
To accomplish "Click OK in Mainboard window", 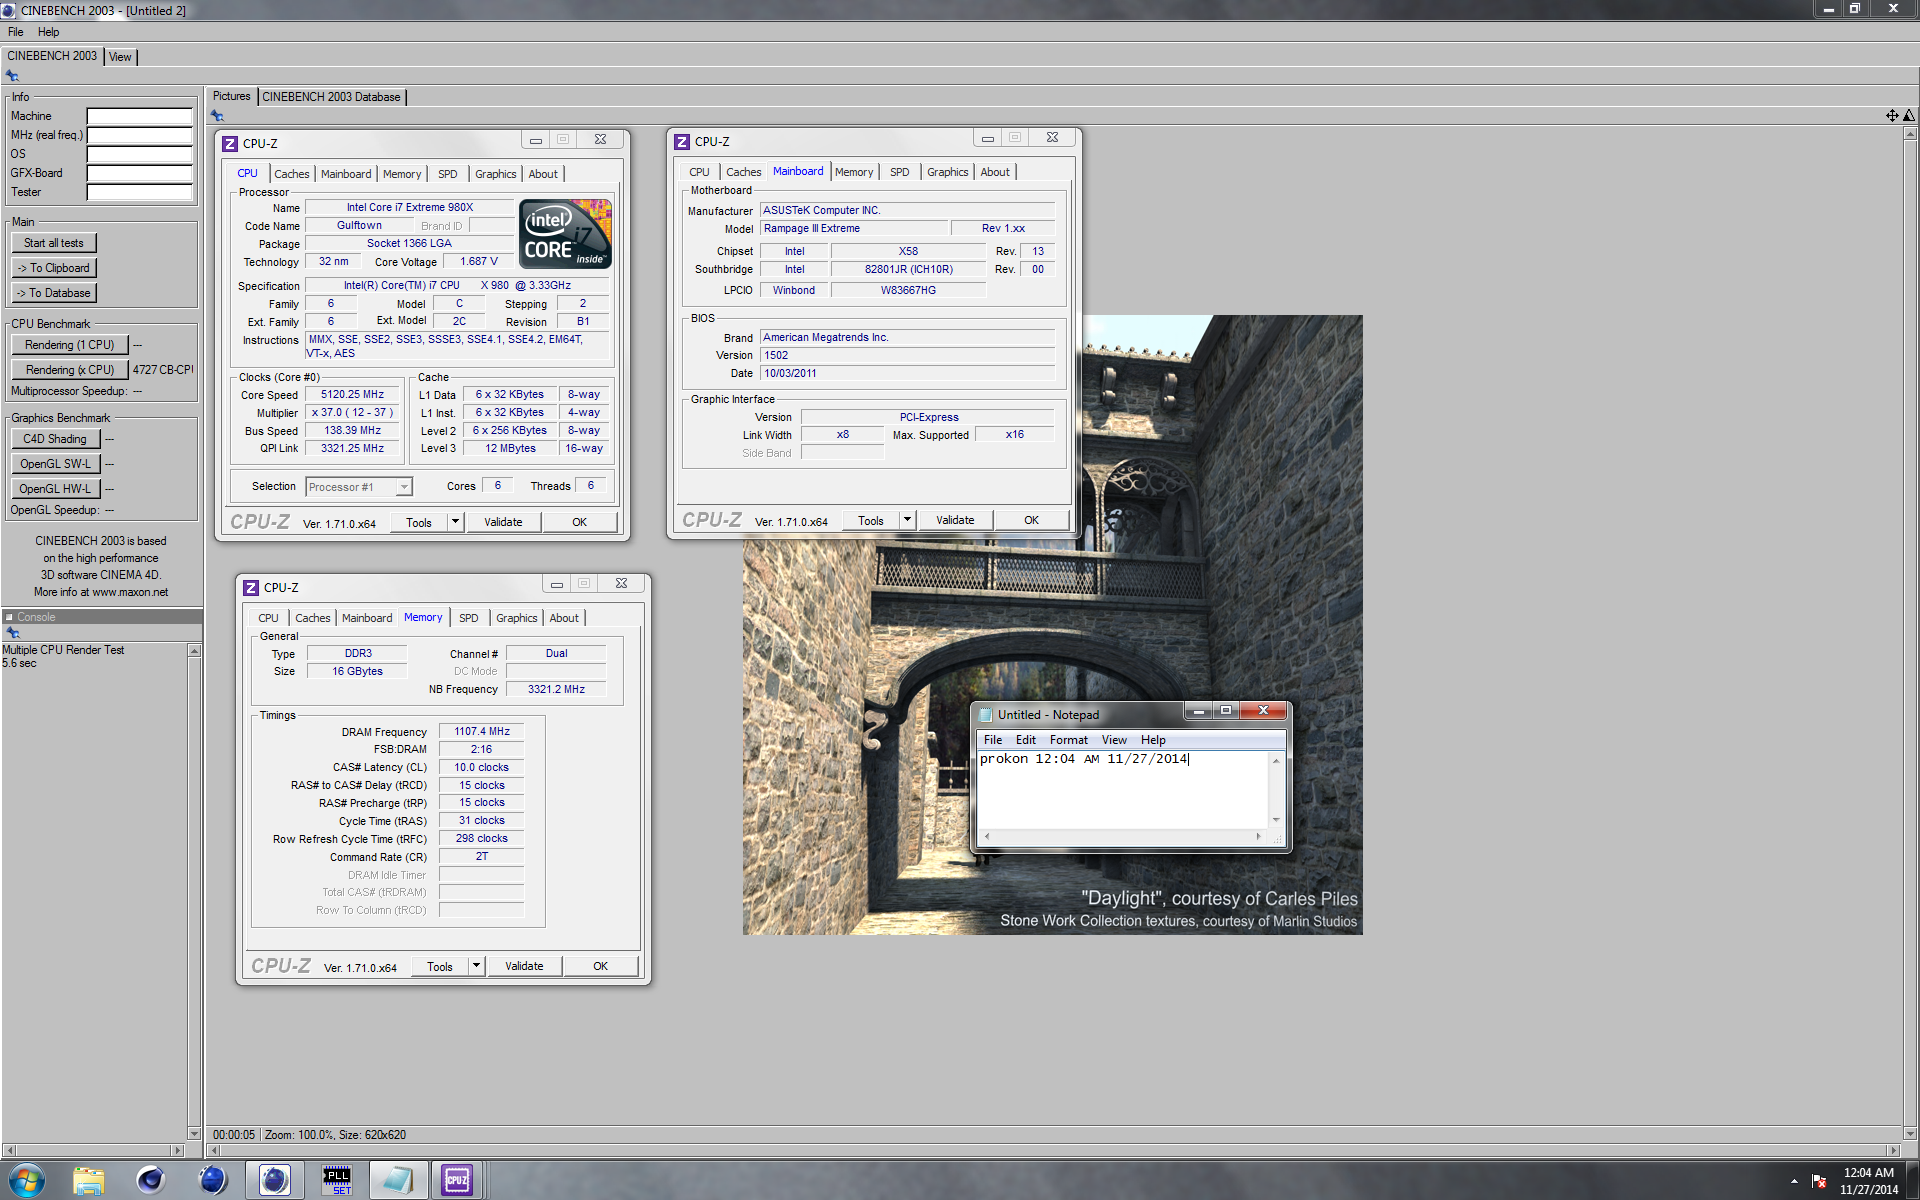I will click(x=1031, y=520).
